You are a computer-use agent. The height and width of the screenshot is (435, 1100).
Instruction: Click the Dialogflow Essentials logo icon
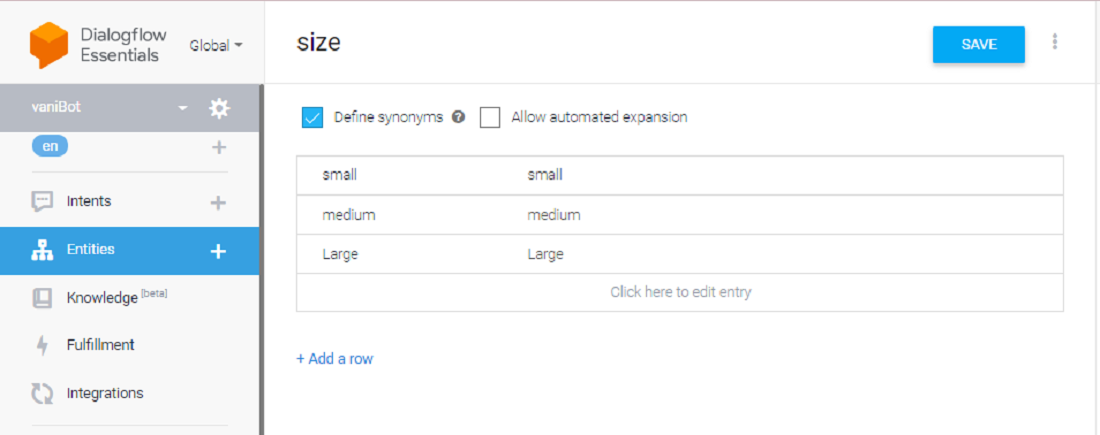(48, 45)
